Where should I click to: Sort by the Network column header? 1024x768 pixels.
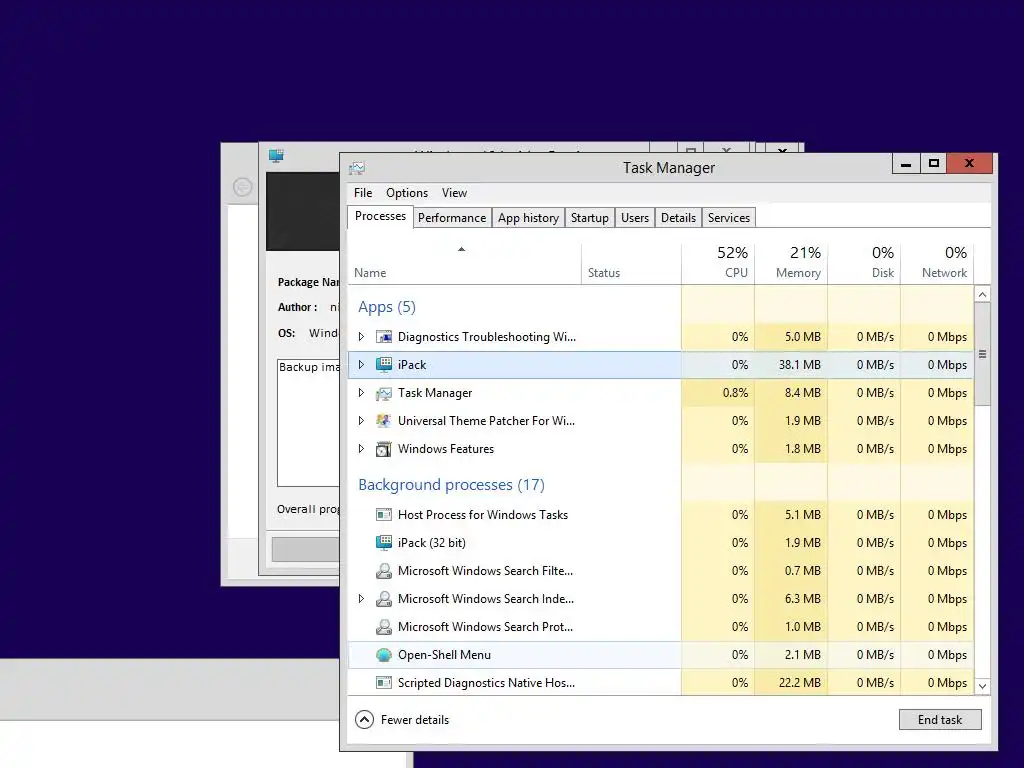937,264
